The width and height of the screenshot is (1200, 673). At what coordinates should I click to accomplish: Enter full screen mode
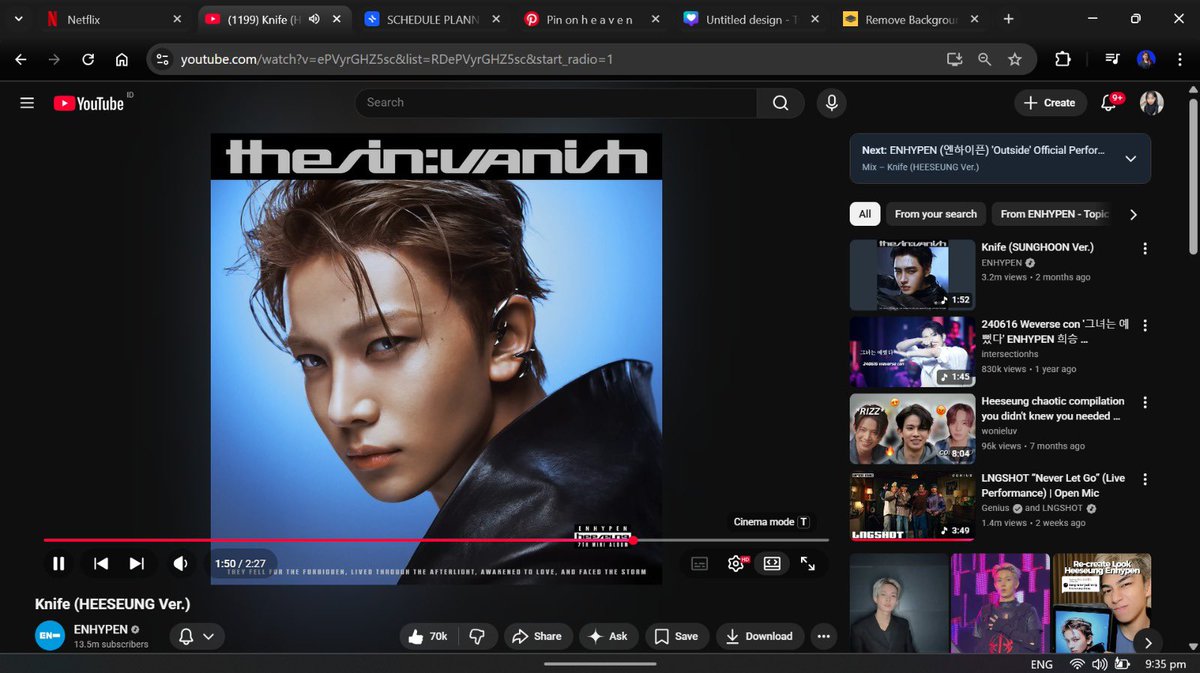pyautogui.click(x=808, y=564)
